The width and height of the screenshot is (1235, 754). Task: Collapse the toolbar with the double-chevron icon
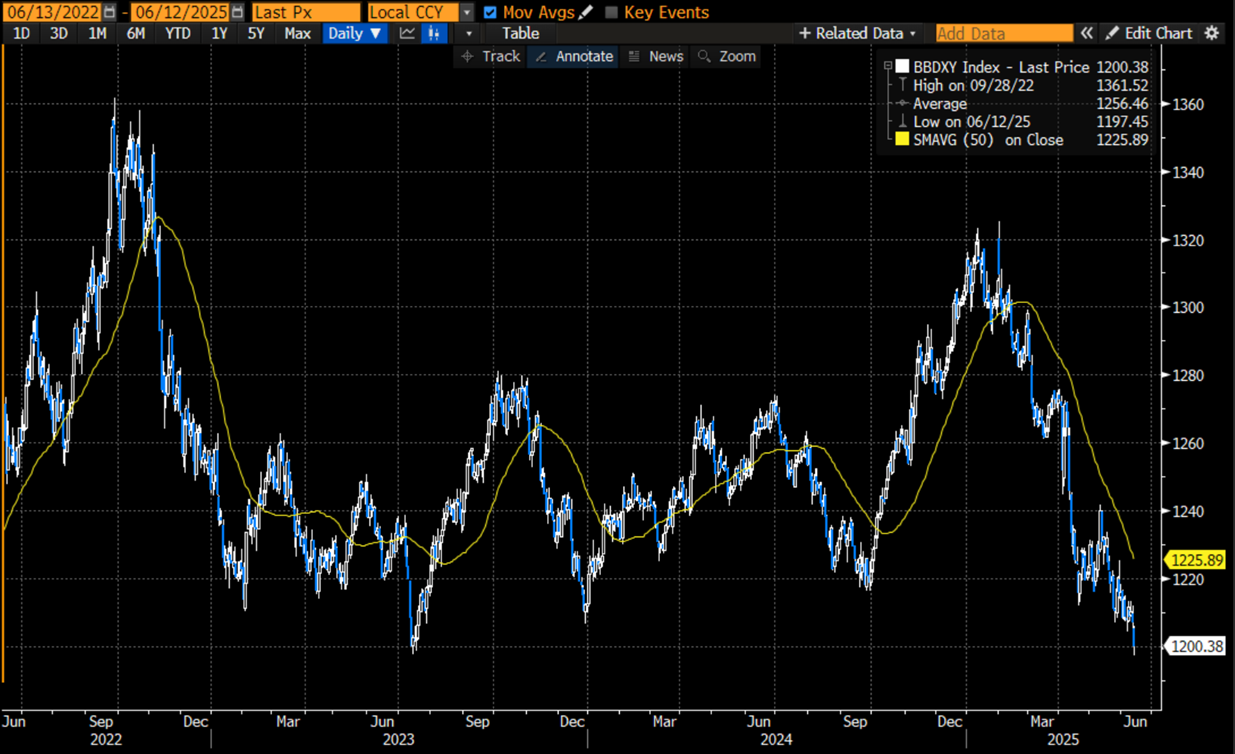point(1086,33)
